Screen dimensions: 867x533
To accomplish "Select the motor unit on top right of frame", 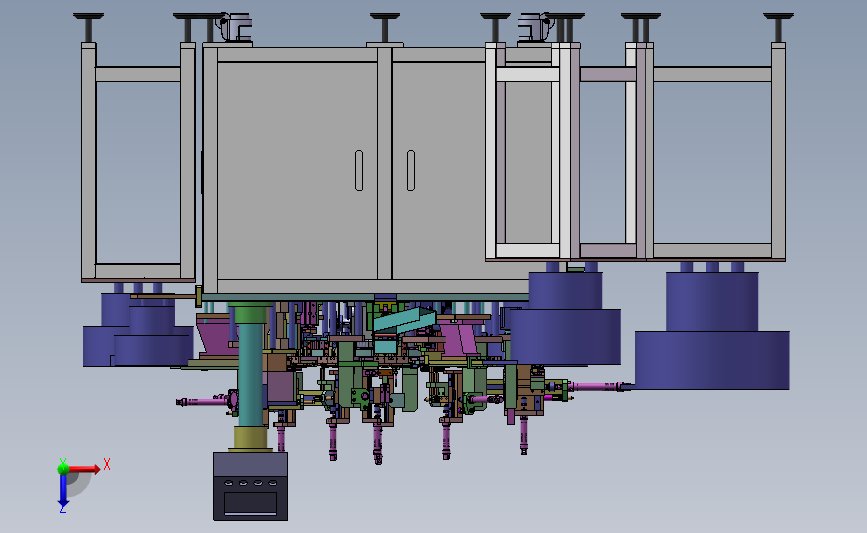I will [x=535, y=27].
